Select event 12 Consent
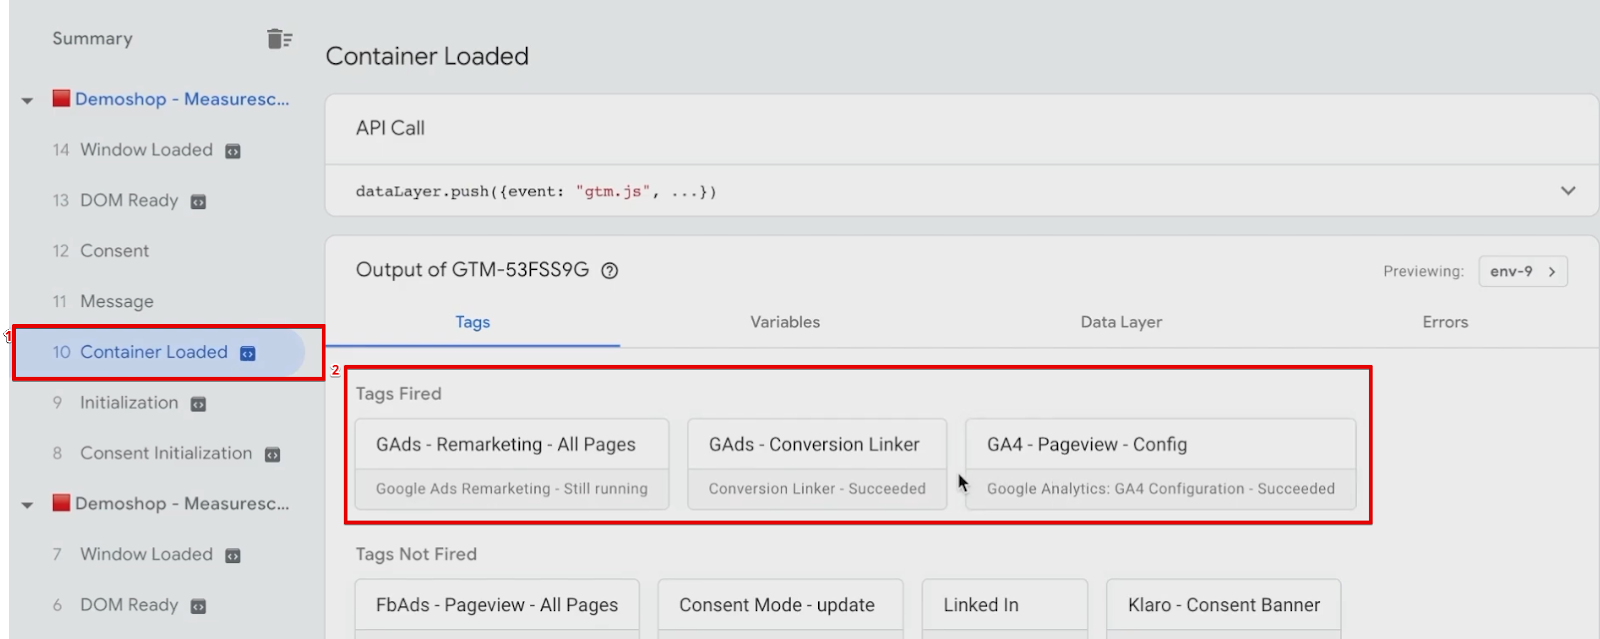Image resolution: width=1600 pixels, height=639 pixels. pyautogui.click(x=100, y=251)
